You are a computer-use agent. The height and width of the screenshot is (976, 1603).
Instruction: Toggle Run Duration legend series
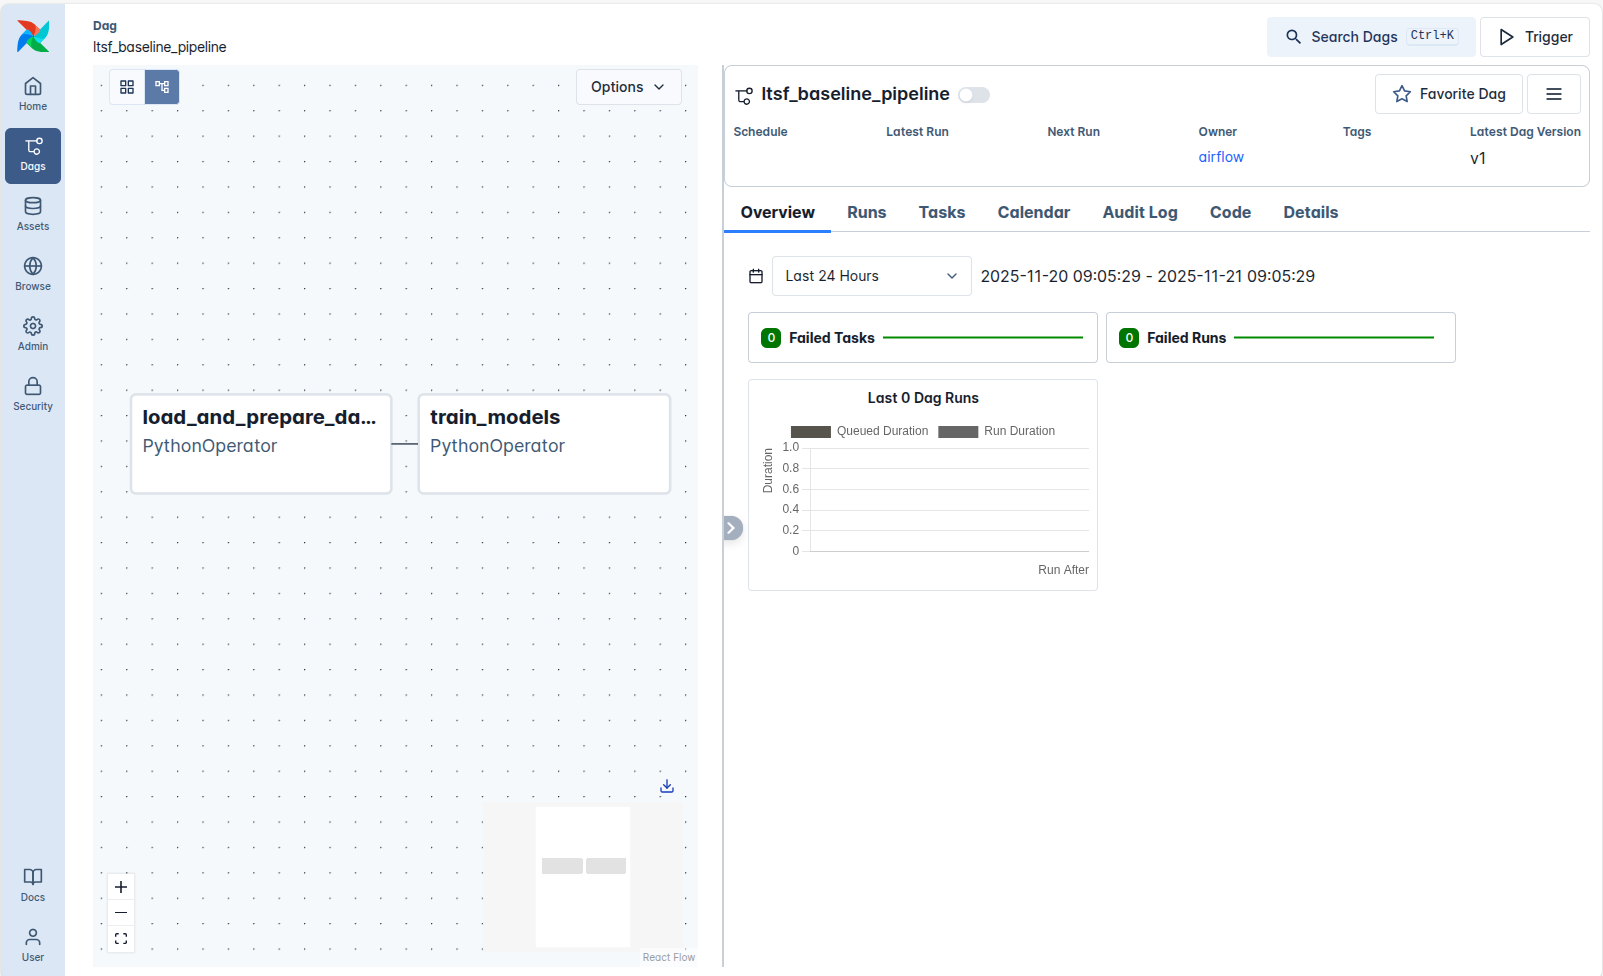coord(997,431)
